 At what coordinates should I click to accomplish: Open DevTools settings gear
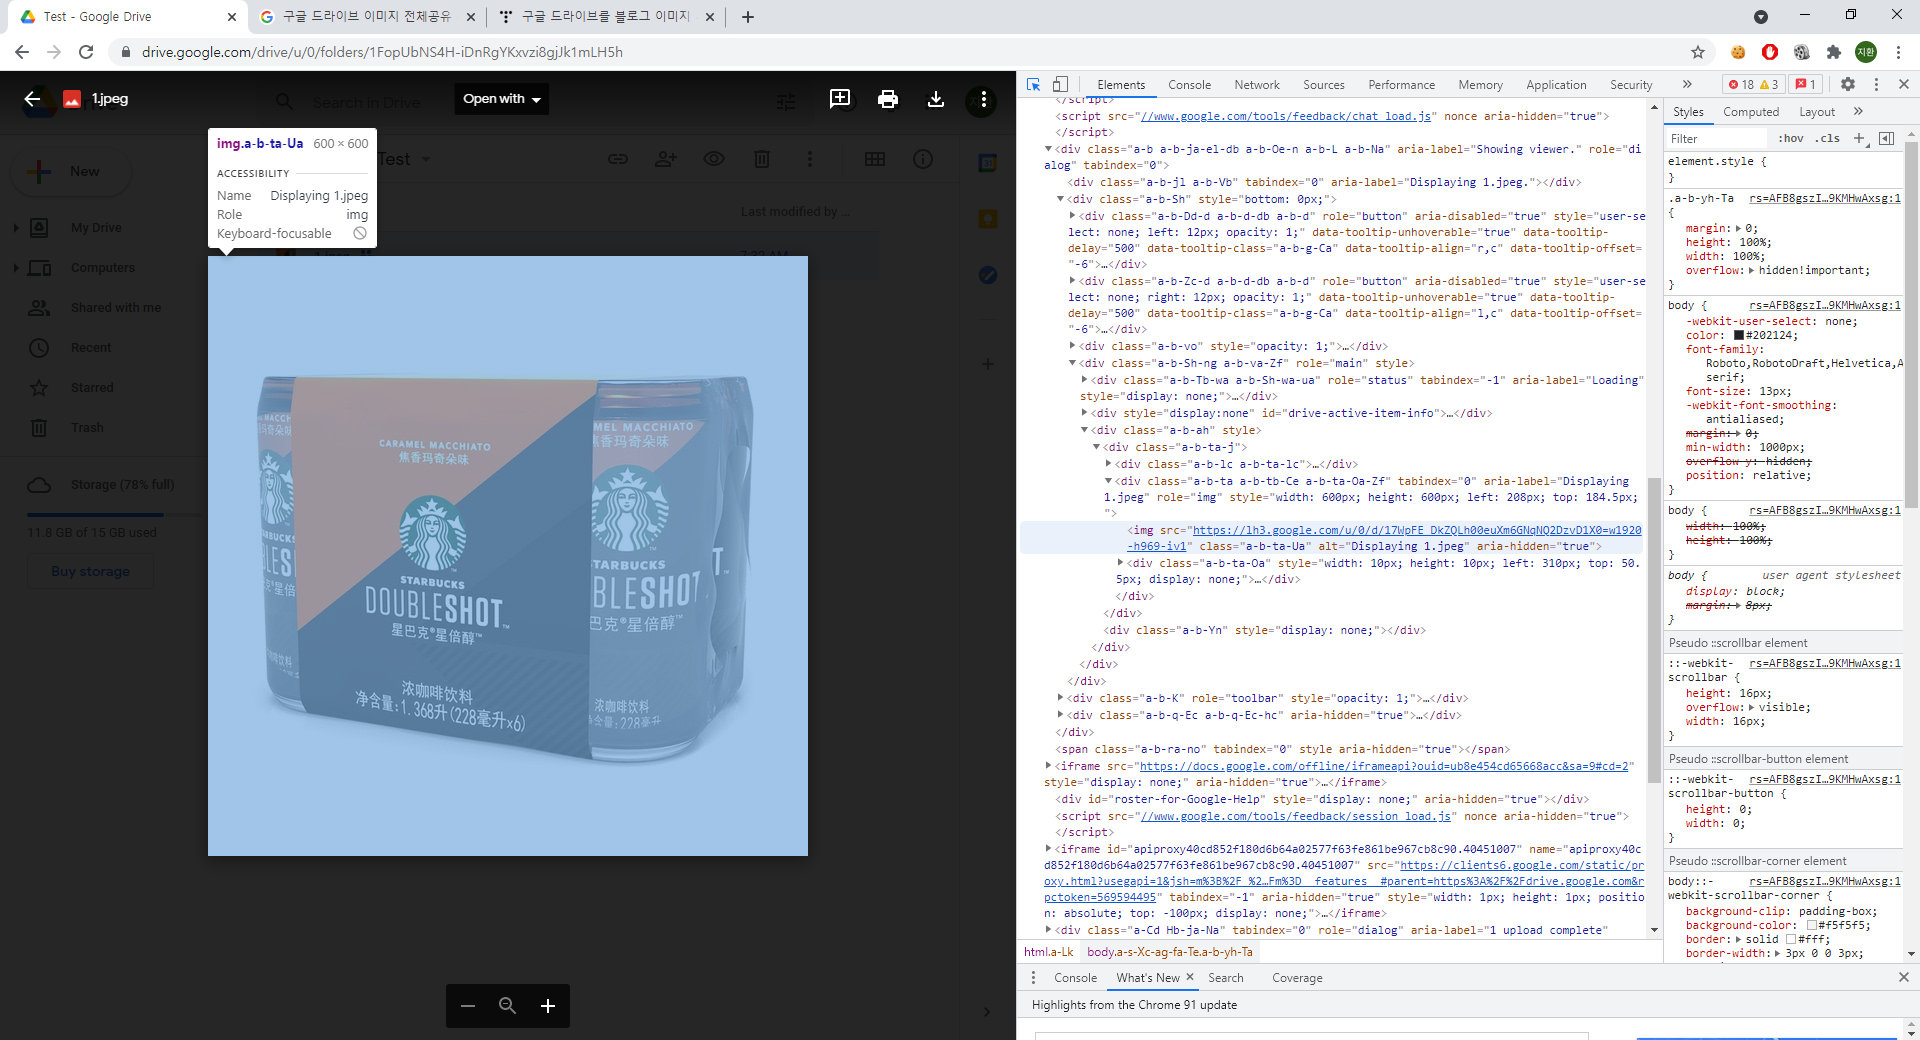(1848, 85)
